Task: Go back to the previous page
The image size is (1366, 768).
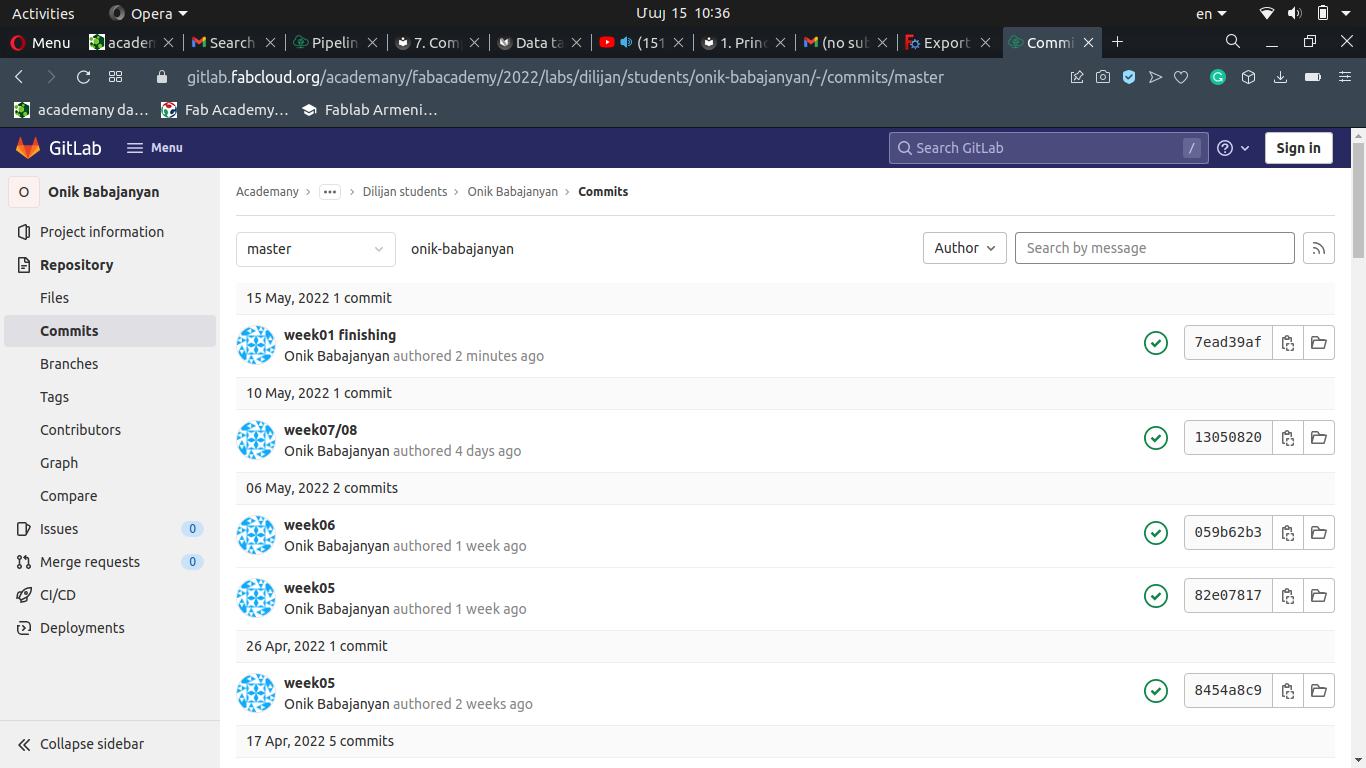Action: pos(19,77)
